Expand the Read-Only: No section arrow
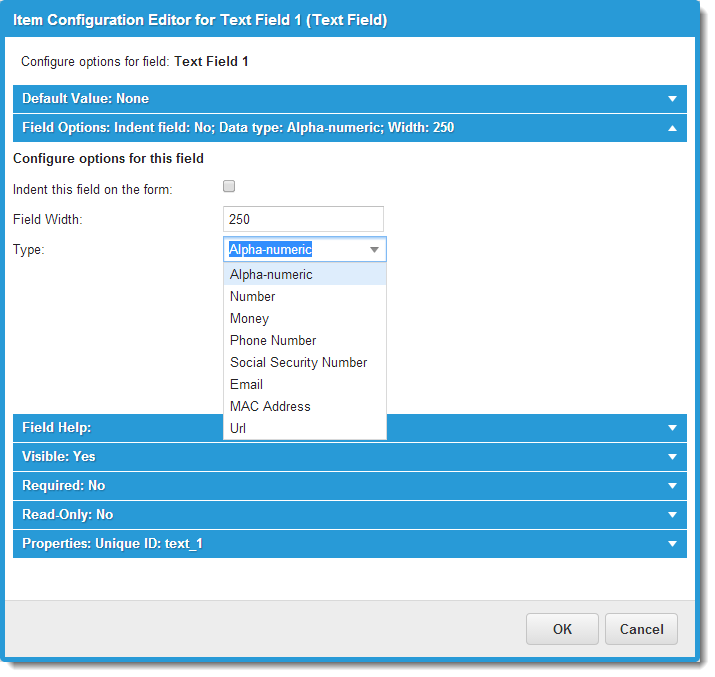Image resolution: width=715 pixels, height=677 pixels. coord(672,515)
